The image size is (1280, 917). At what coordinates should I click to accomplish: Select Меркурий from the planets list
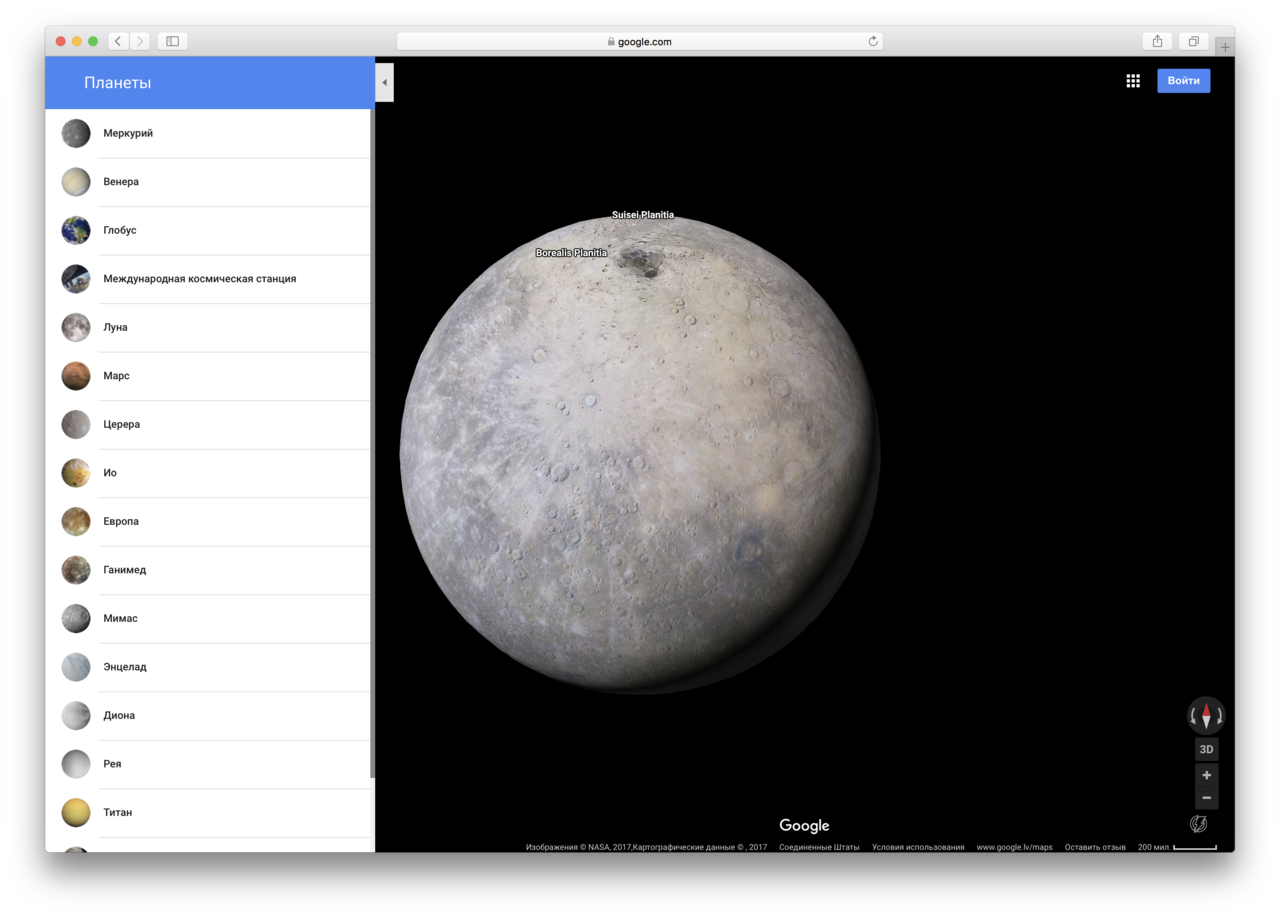point(128,133)
